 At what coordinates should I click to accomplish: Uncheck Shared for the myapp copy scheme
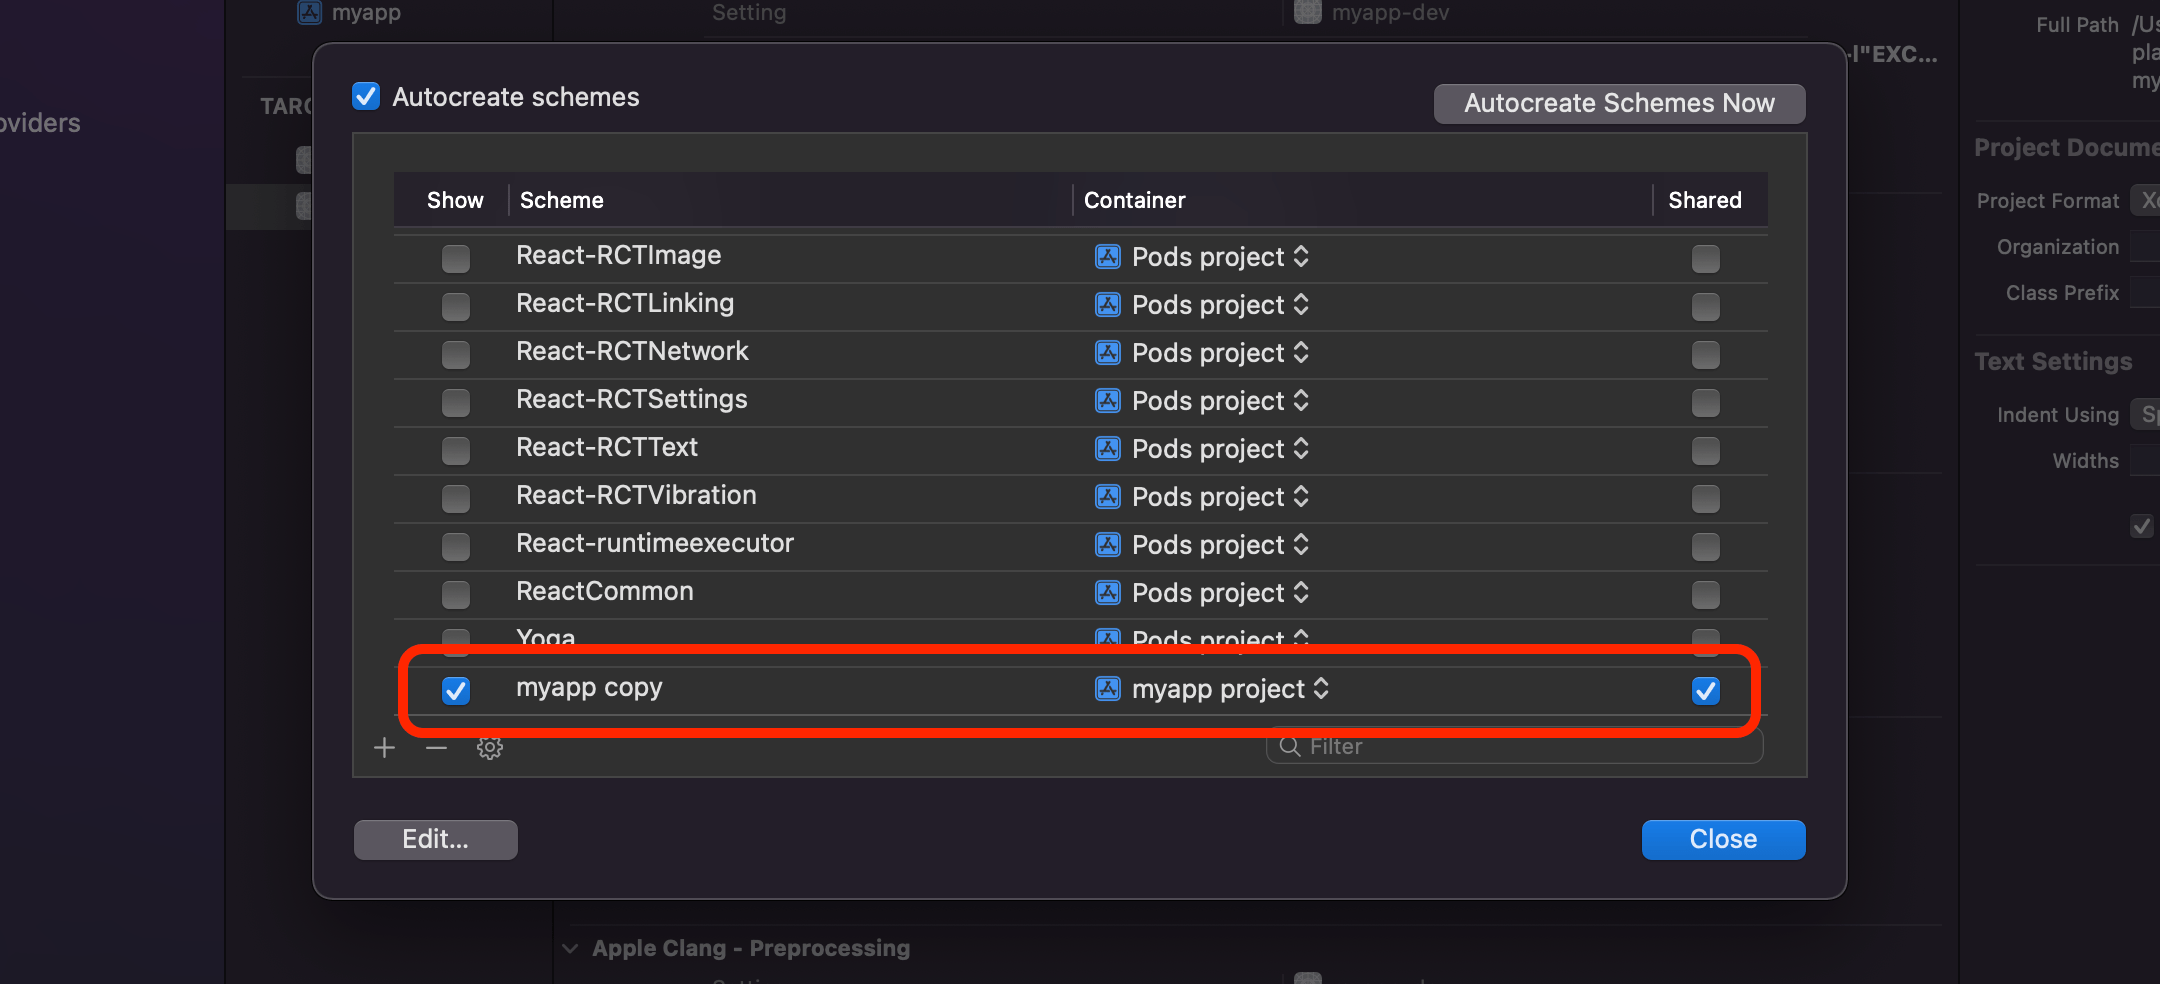[x=1704, y=690]
